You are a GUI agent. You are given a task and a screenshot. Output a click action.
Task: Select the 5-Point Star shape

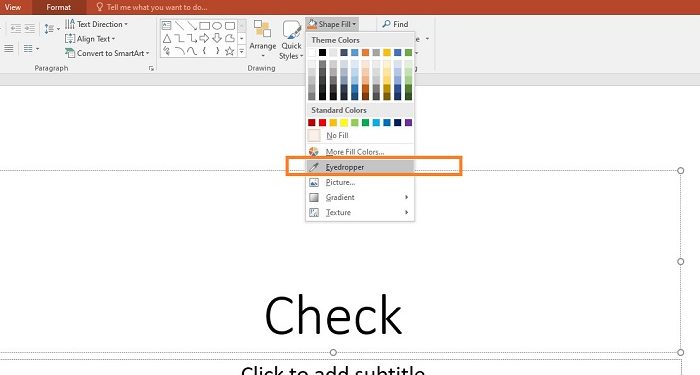229,51
